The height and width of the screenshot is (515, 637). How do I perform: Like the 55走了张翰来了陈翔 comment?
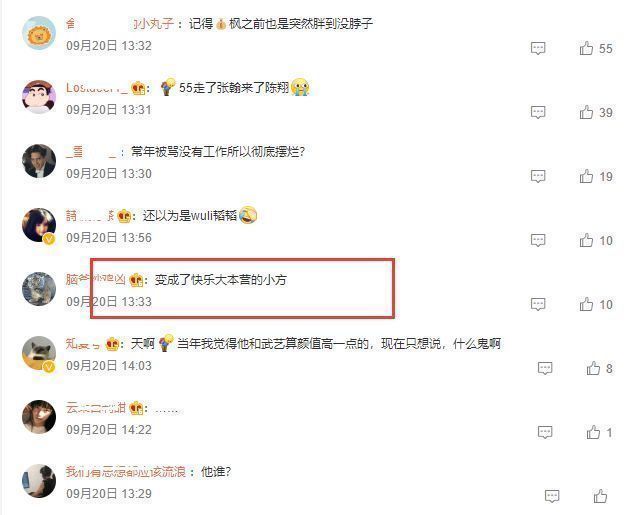tap(586, 112)
